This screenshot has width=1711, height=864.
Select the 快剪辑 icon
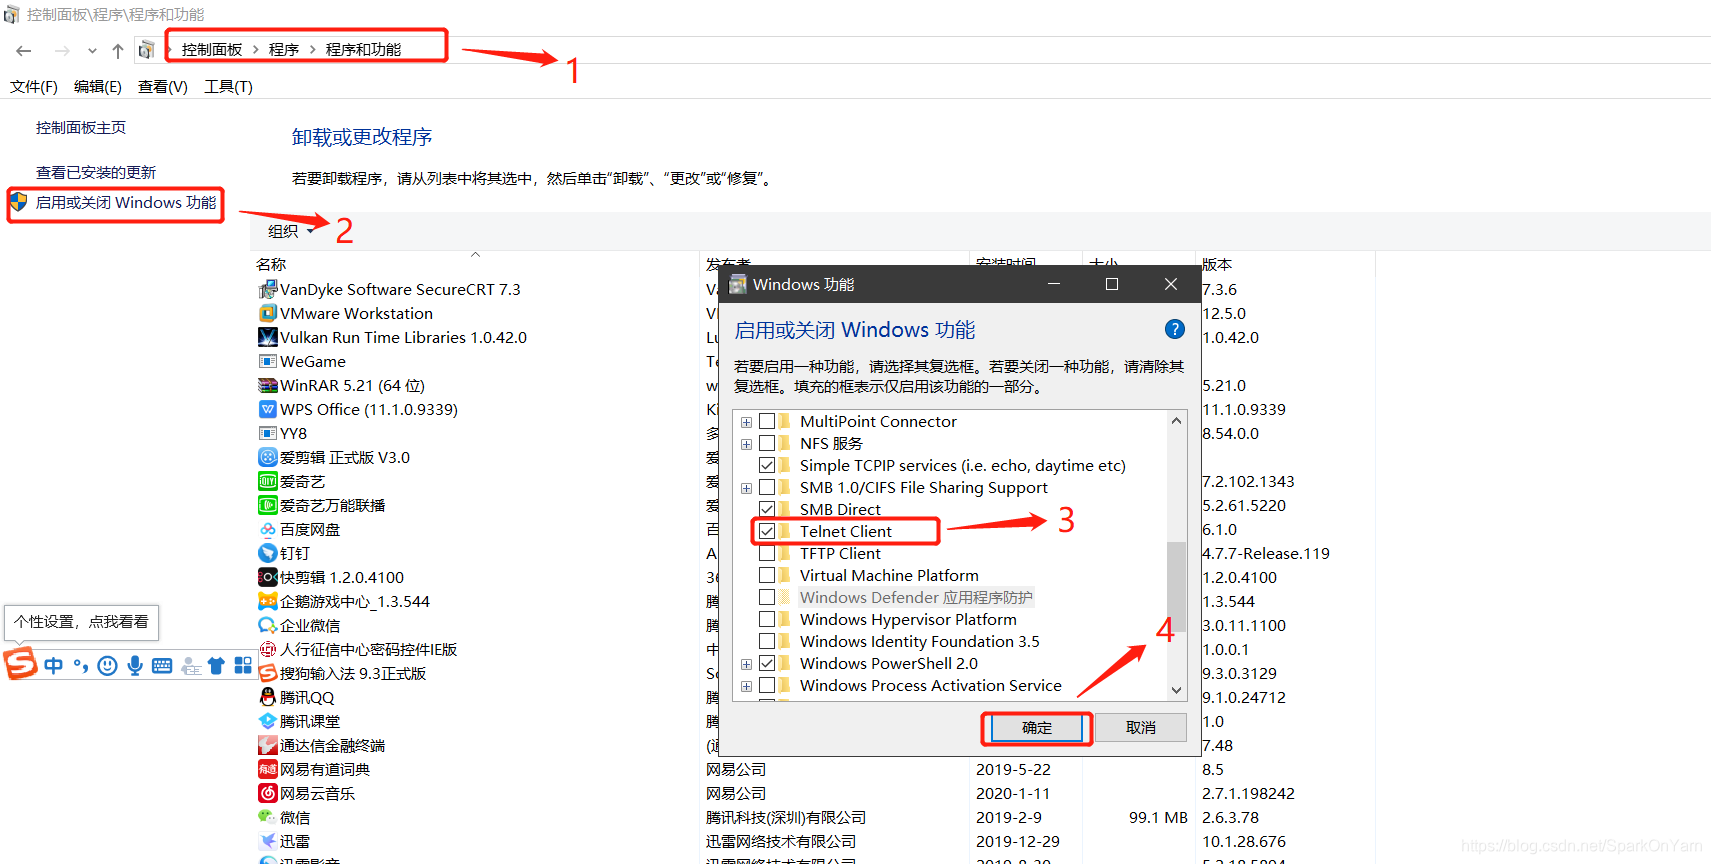pyautogui.click(x=267, y=578)
